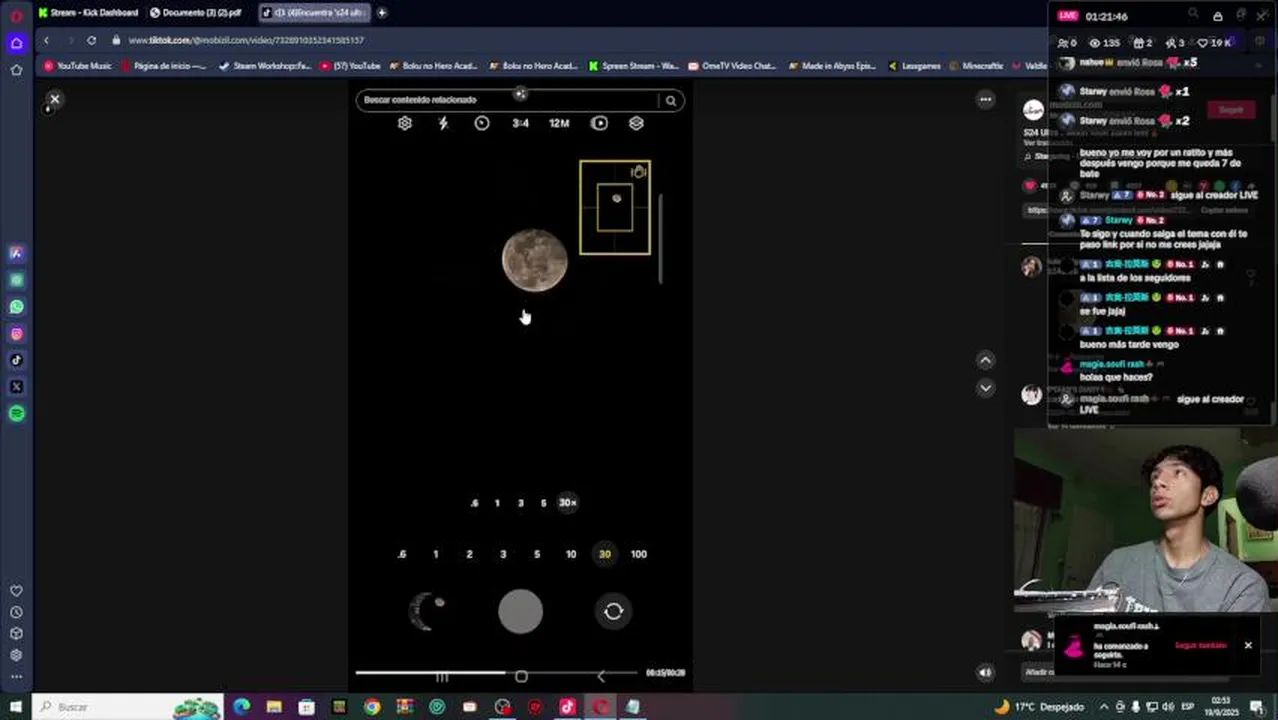
Task: Mute the TikTok video volume
Action: (x=985, y=673)
